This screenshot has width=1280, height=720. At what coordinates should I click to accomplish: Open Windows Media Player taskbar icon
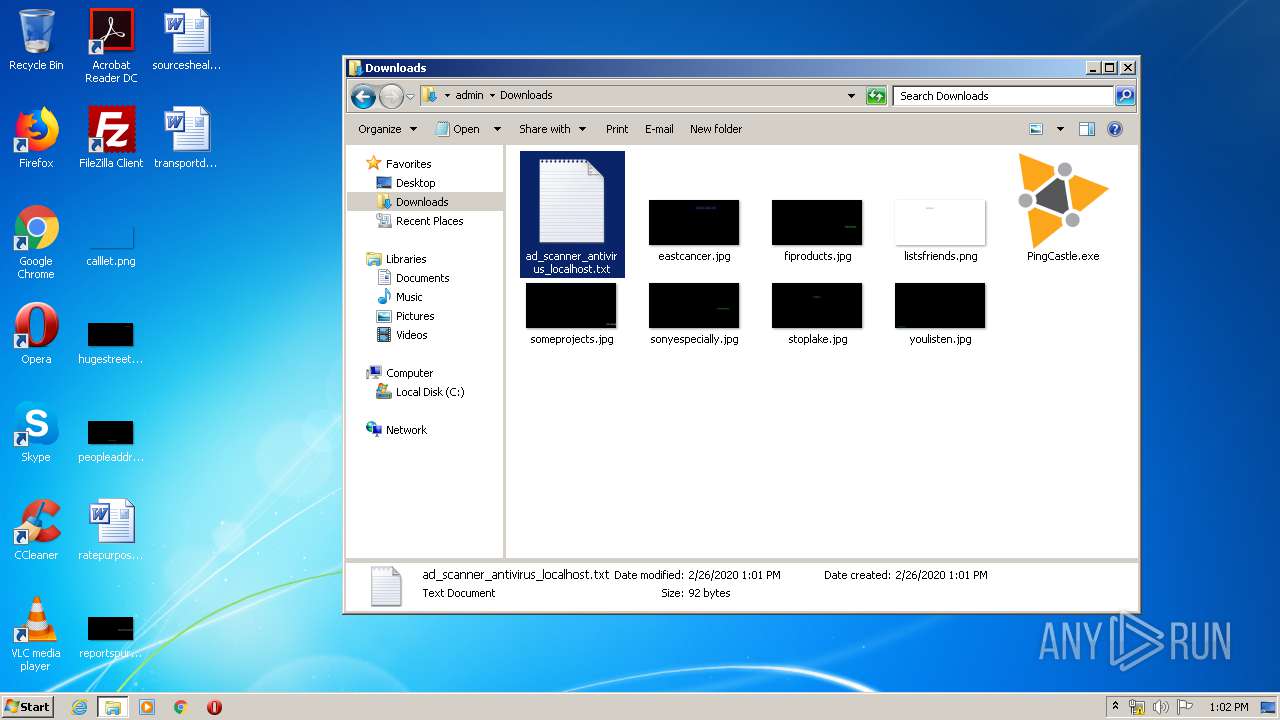pos(147,707)
